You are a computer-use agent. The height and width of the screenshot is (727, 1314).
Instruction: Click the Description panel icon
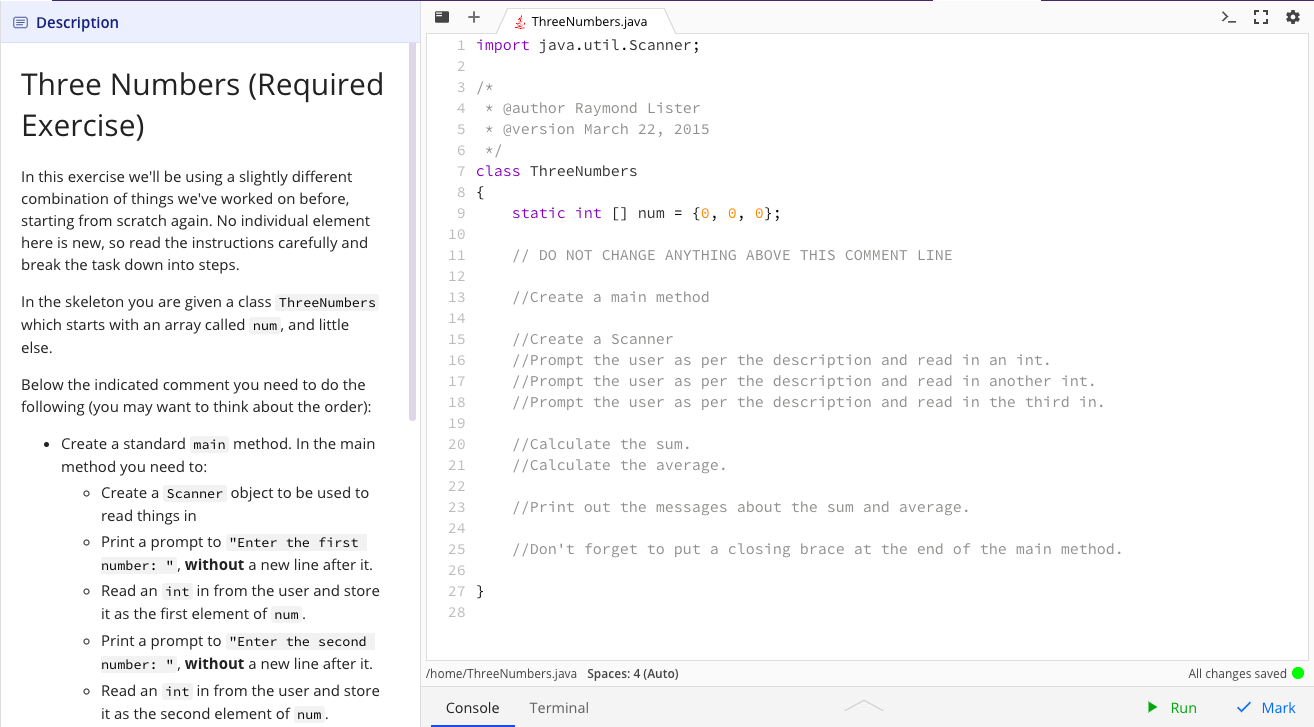click(x=19, y=21)
